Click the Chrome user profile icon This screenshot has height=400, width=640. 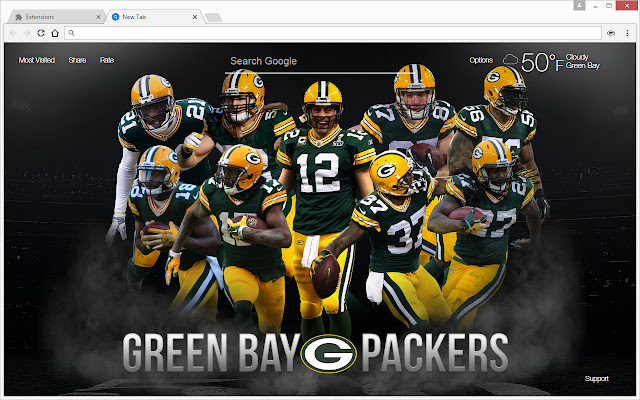click(x=579, y=5)
